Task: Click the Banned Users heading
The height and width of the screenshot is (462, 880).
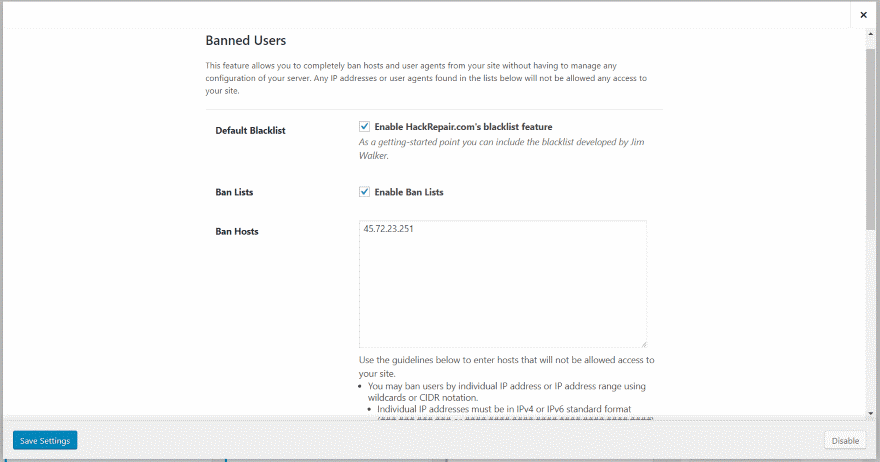Action: (246, 40)
